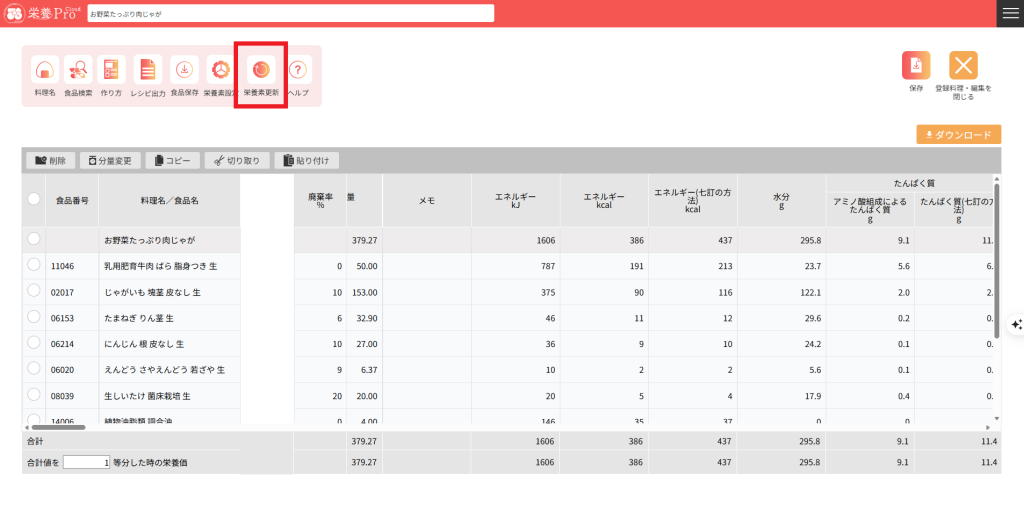Screen dimensions: 1024x505
Task: Click the レシピ出力 recipe output icon
Action: click(148, 71)
